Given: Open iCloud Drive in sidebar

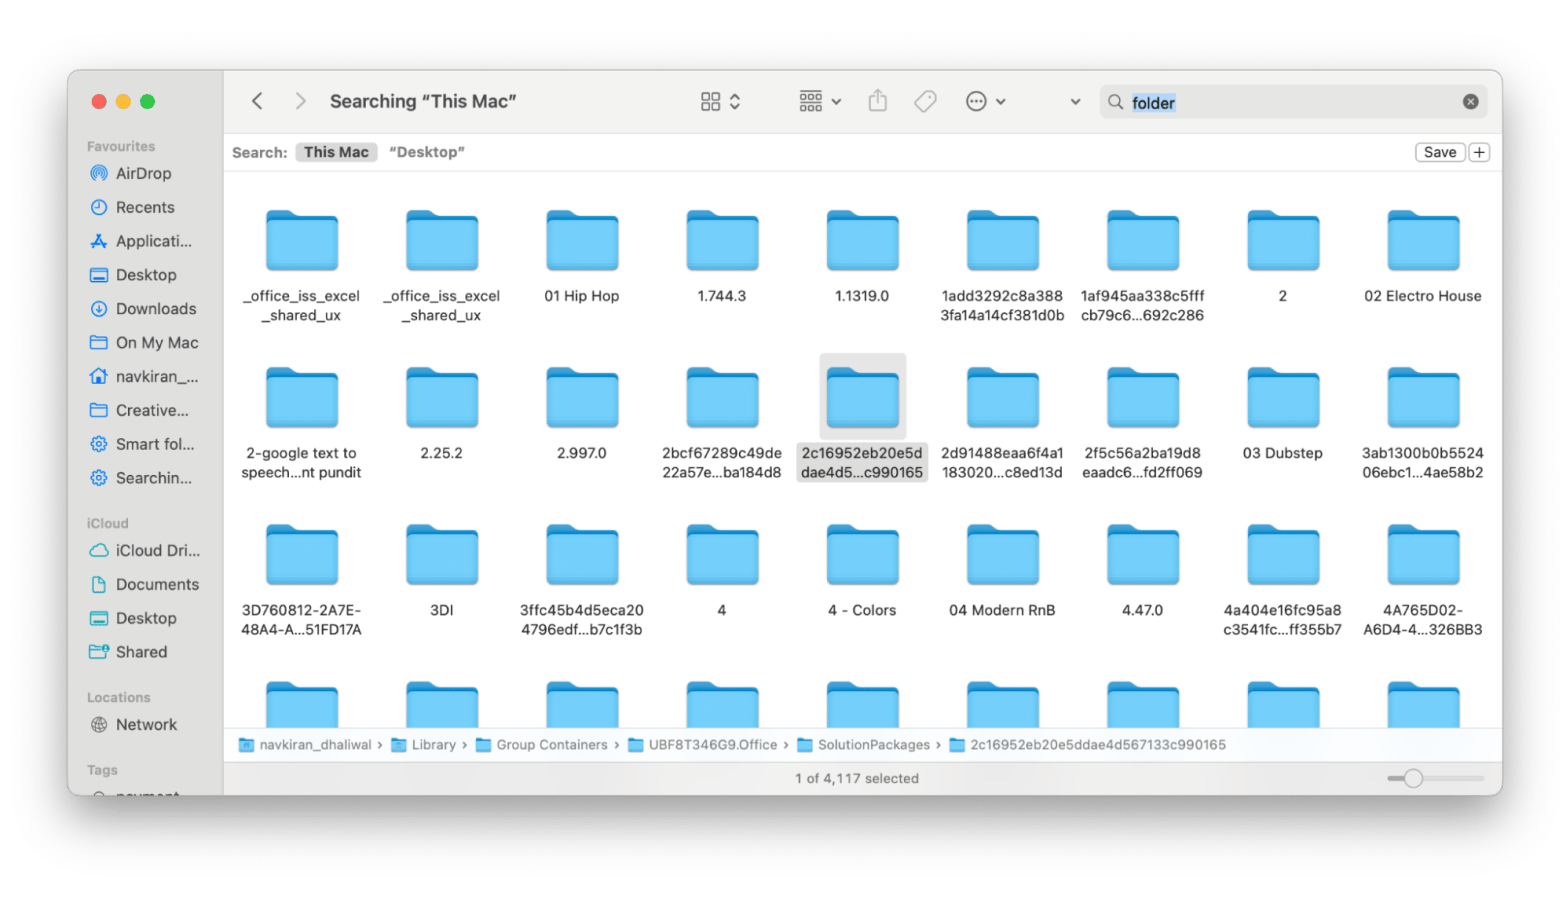Looking at the screenshot, I should (x=145, y=551).
